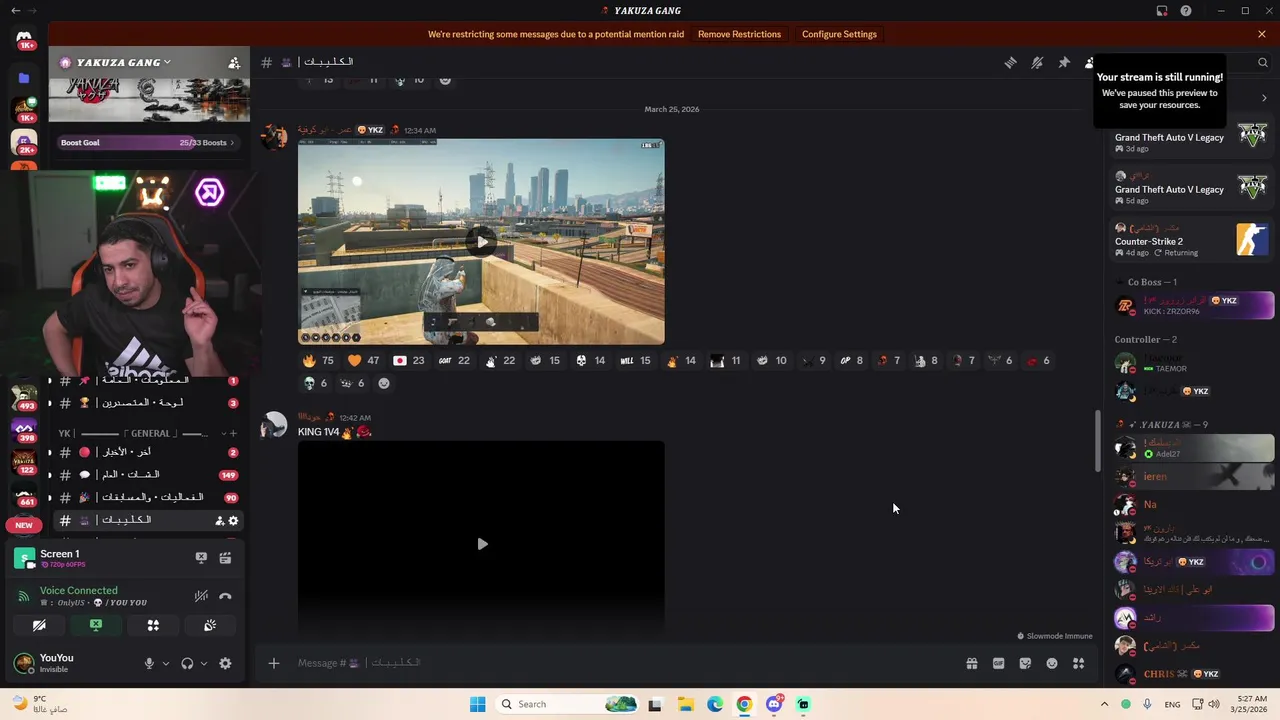1280x720 pixels.
Task: Open trophy leaderboard channel
Action: 146,403
